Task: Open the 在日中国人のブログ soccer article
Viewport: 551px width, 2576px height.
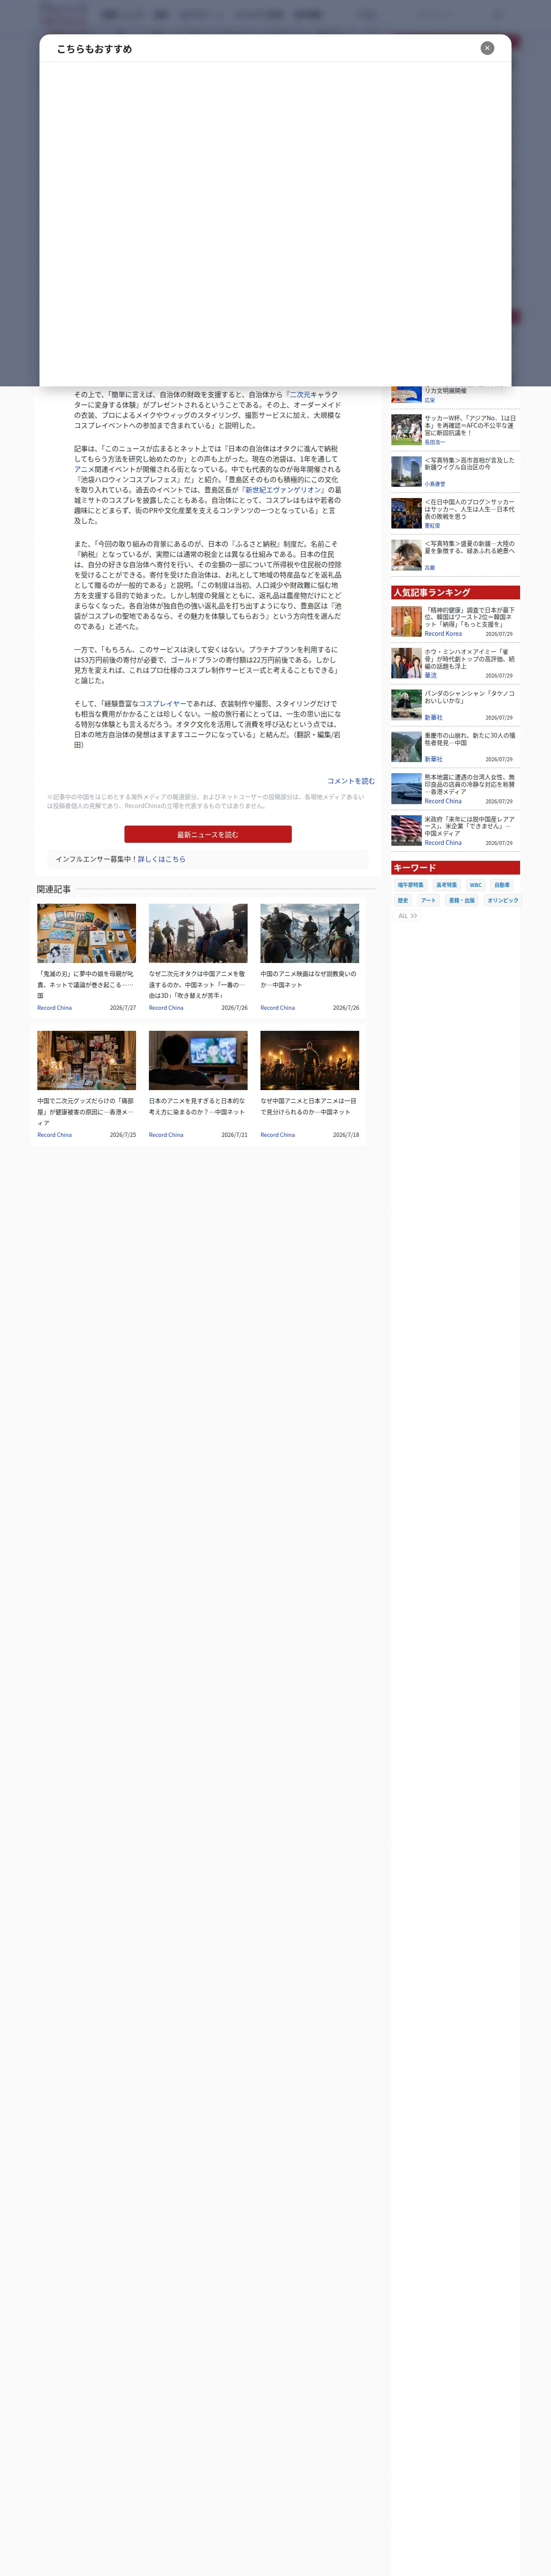Action: (470, 509)
